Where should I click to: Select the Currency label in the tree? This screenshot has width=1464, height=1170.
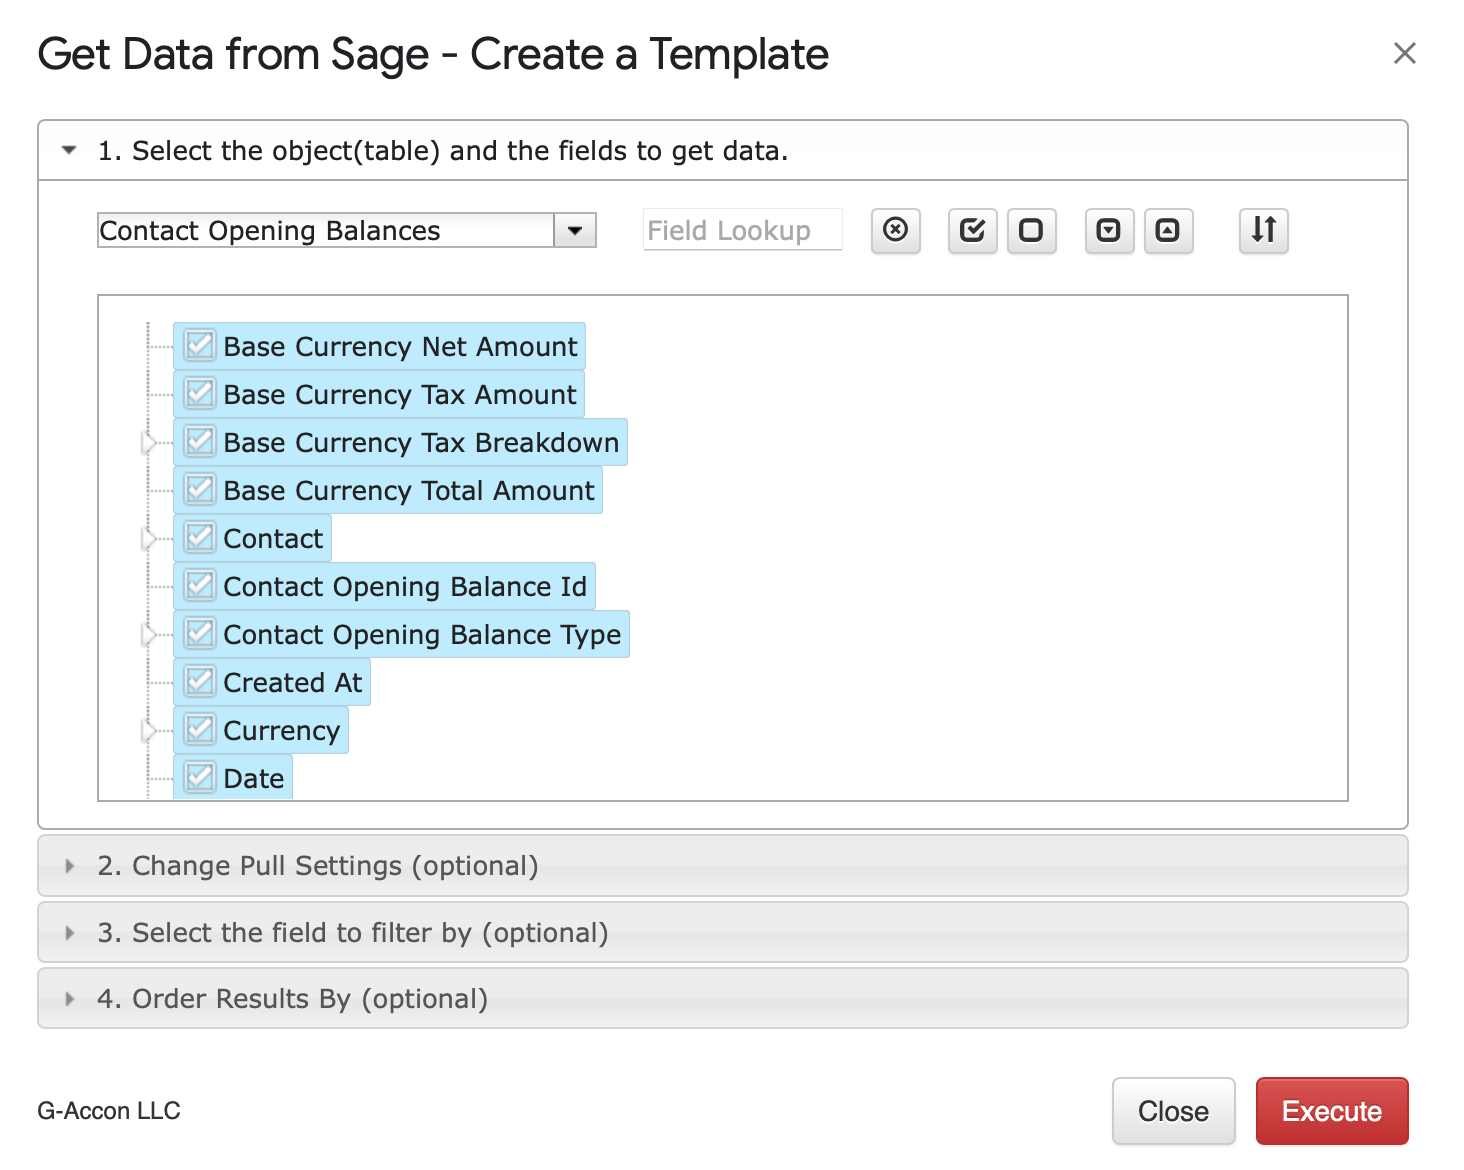(282, 731)
